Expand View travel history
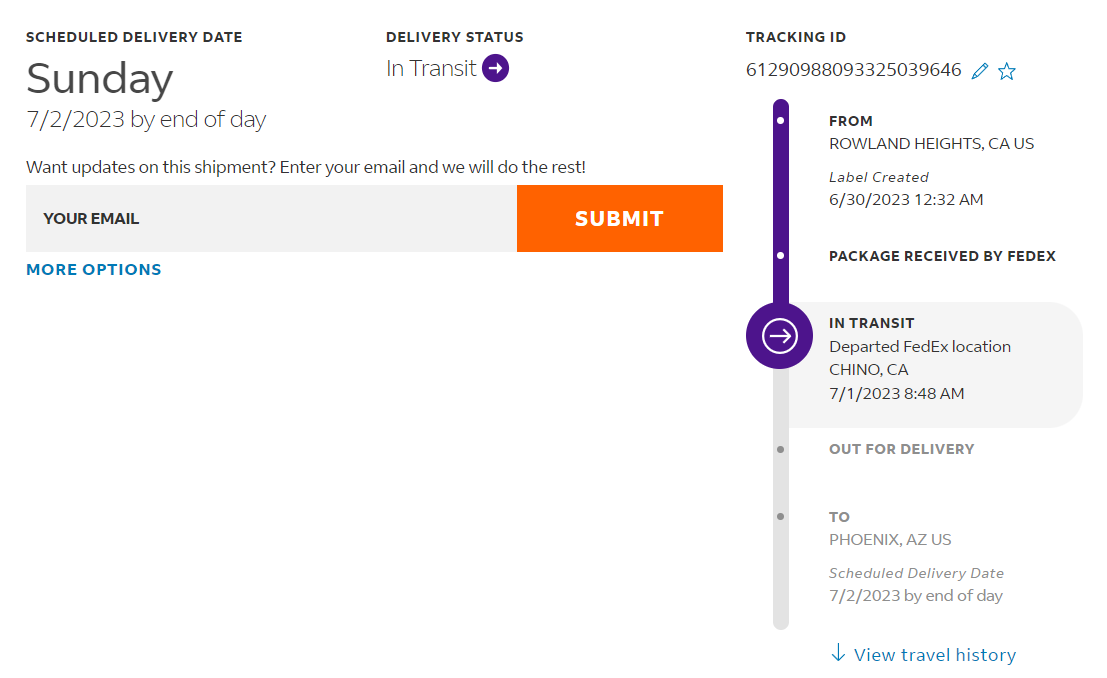The width and height of the screenshot is (1107, 678). 934,655
